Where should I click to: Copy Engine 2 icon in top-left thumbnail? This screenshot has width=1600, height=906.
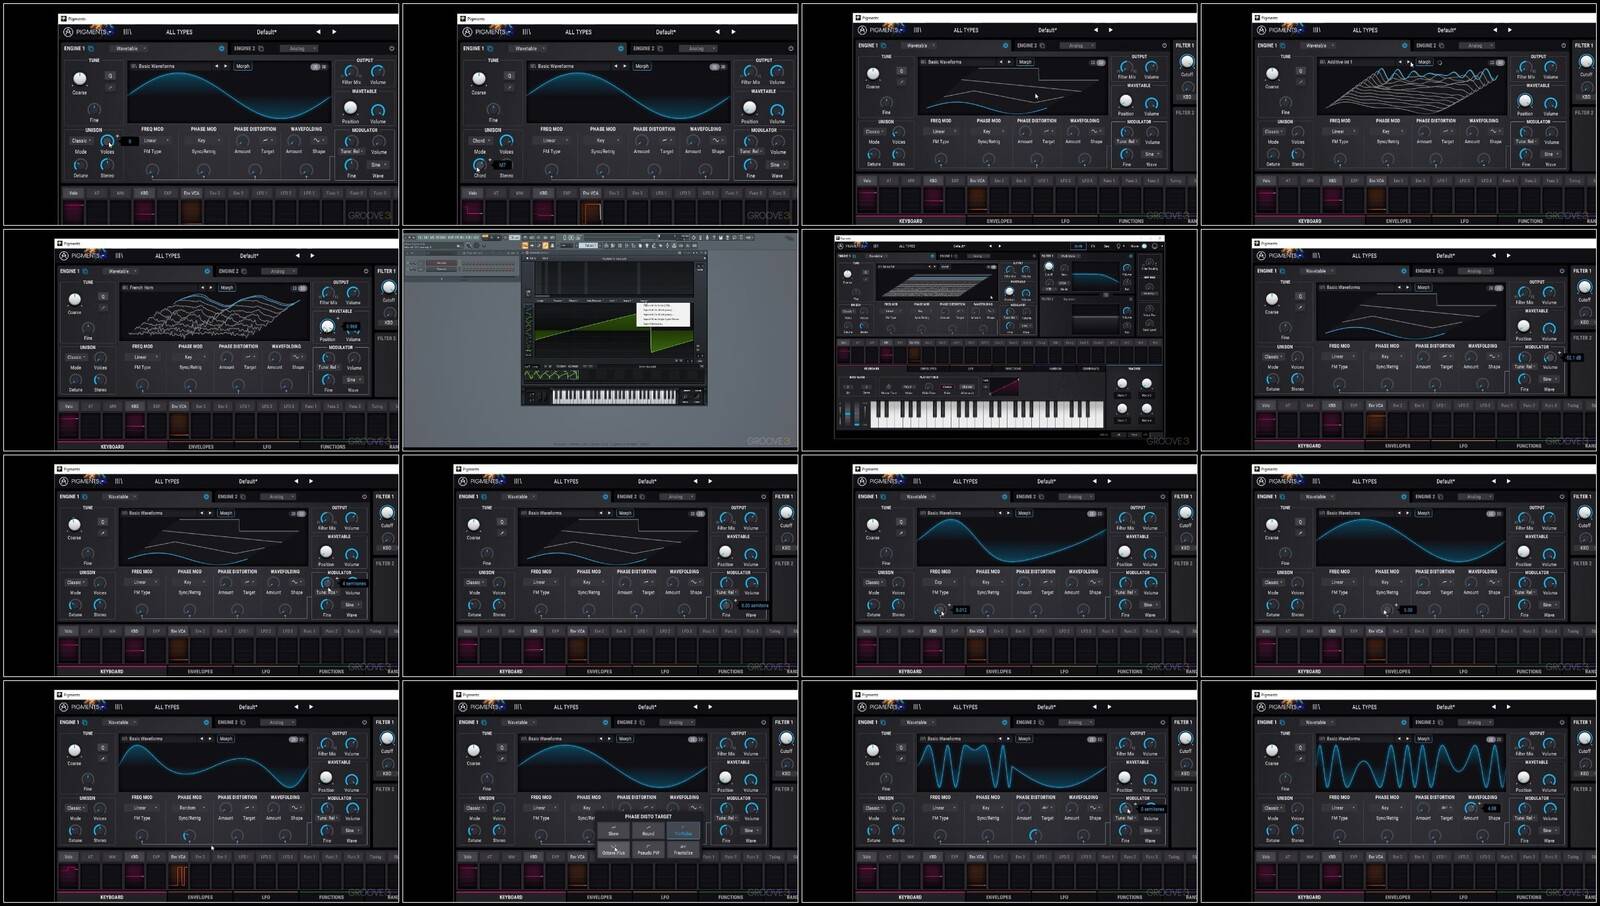[x=261, y=48]
